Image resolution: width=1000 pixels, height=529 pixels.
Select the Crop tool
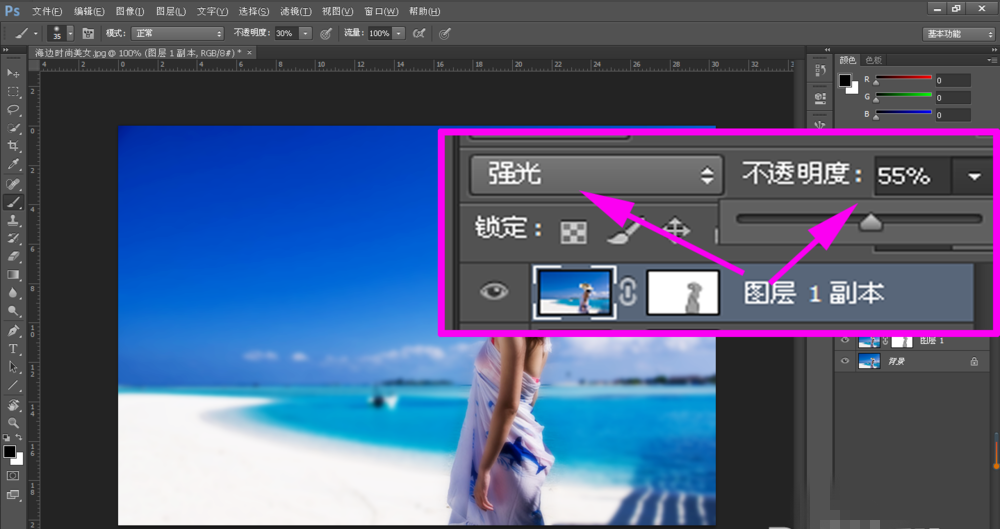click(x=14, y=146)
